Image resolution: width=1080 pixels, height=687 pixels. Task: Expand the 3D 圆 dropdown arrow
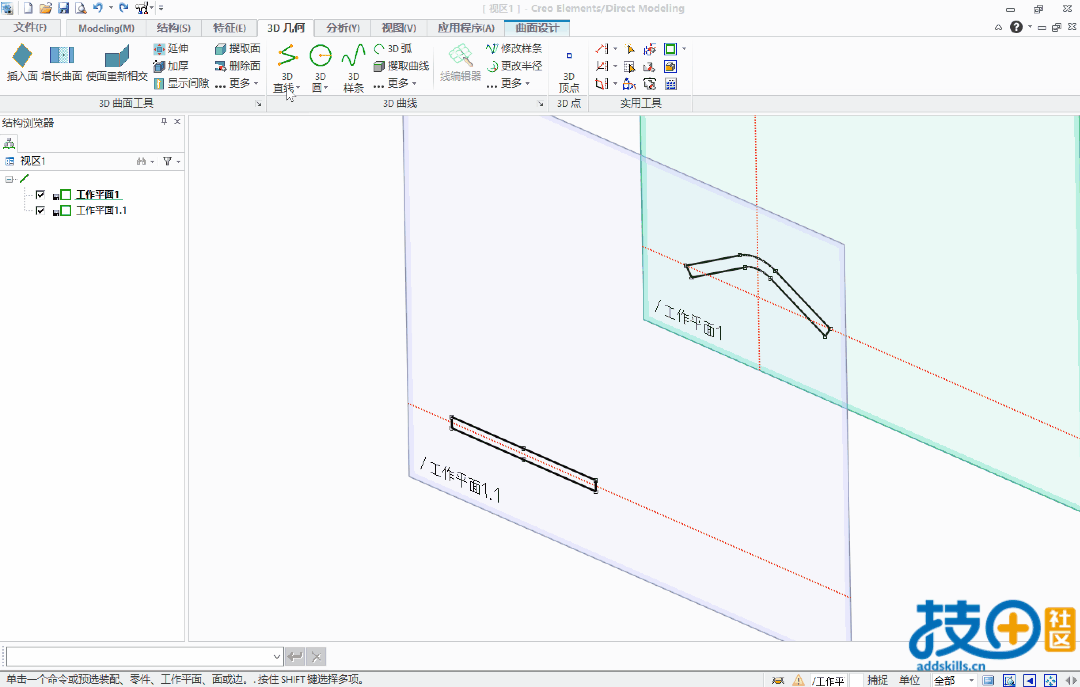[x=325, y=88]
